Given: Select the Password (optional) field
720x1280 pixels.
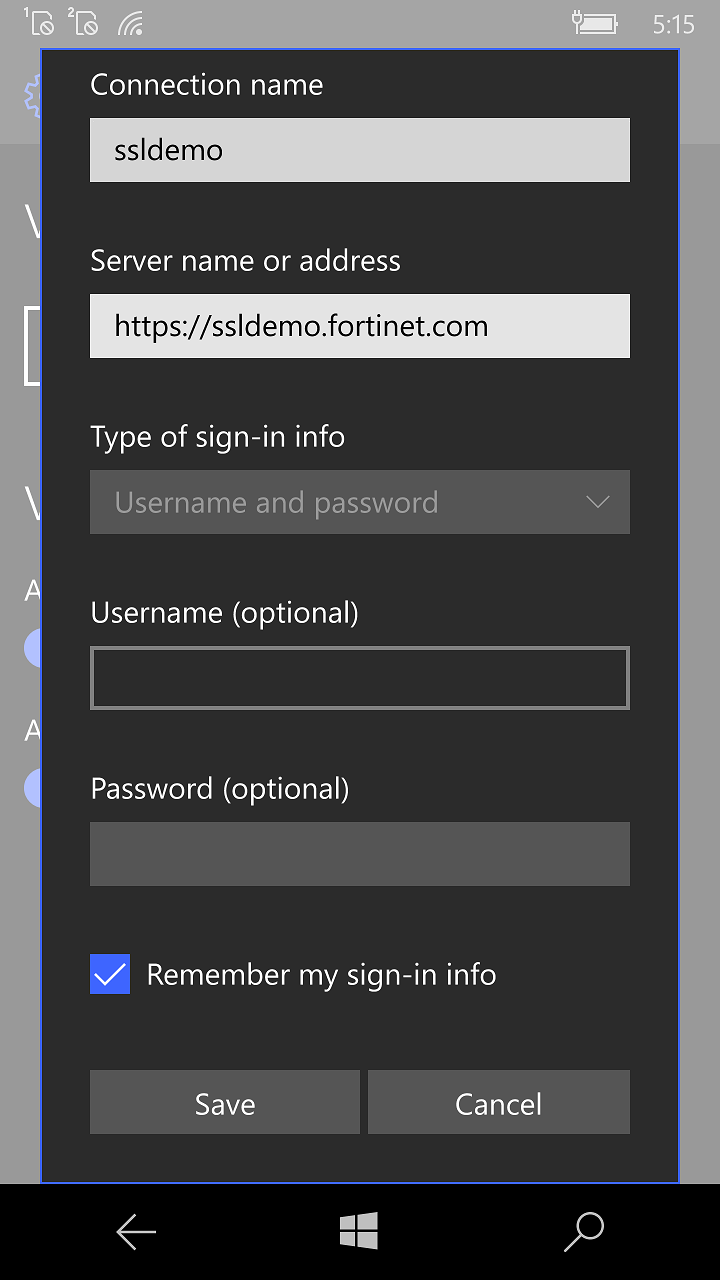Looking at the screenshot, I should (x=359, y=854).
